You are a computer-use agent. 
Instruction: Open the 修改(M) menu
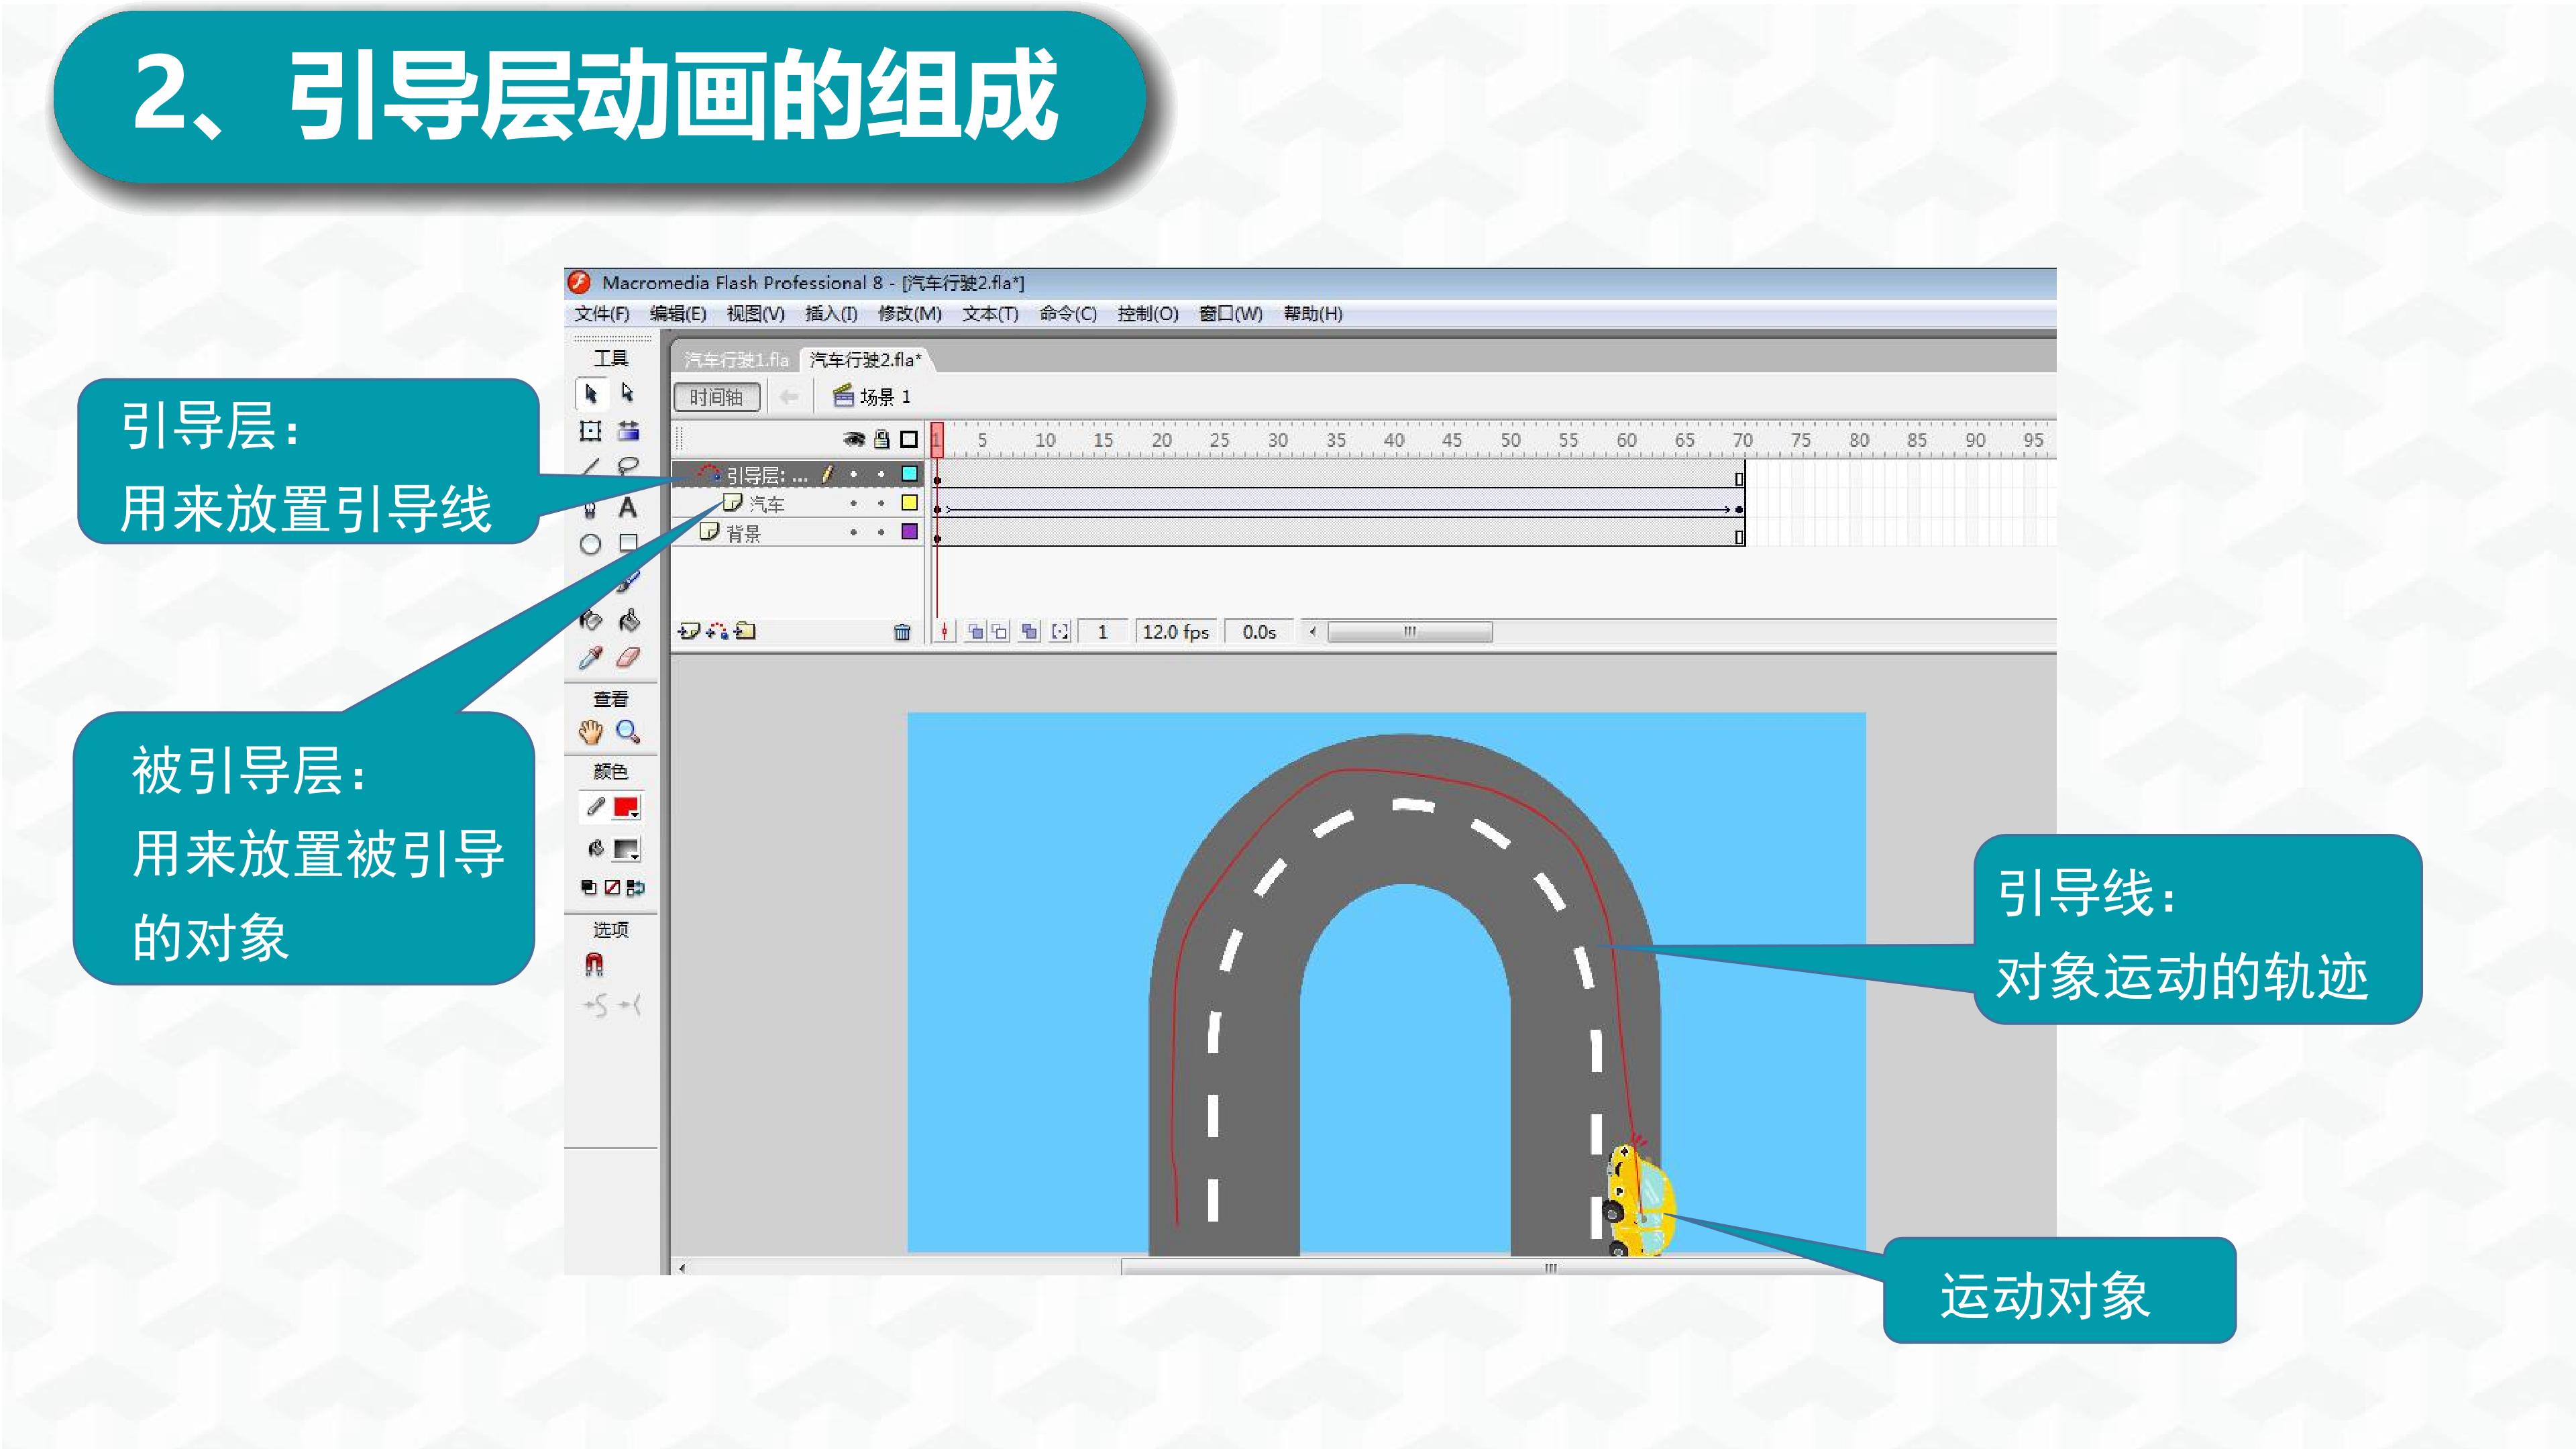(x=910, y=314)
